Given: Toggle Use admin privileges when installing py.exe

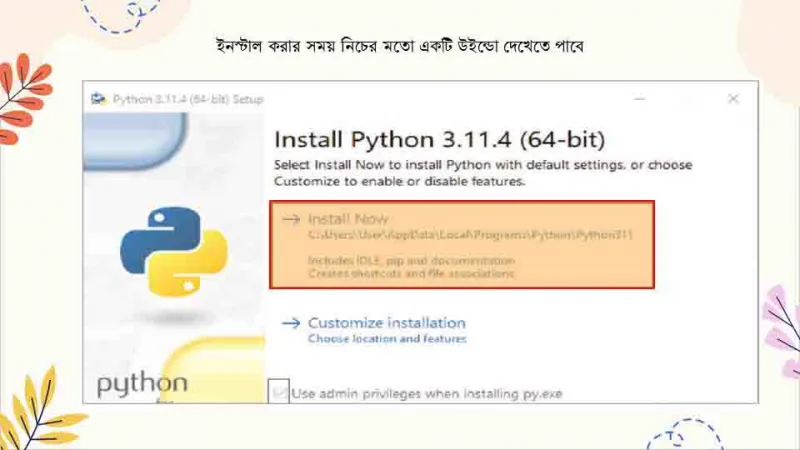Looking at the screenshot, I should (x=279, y=392).
